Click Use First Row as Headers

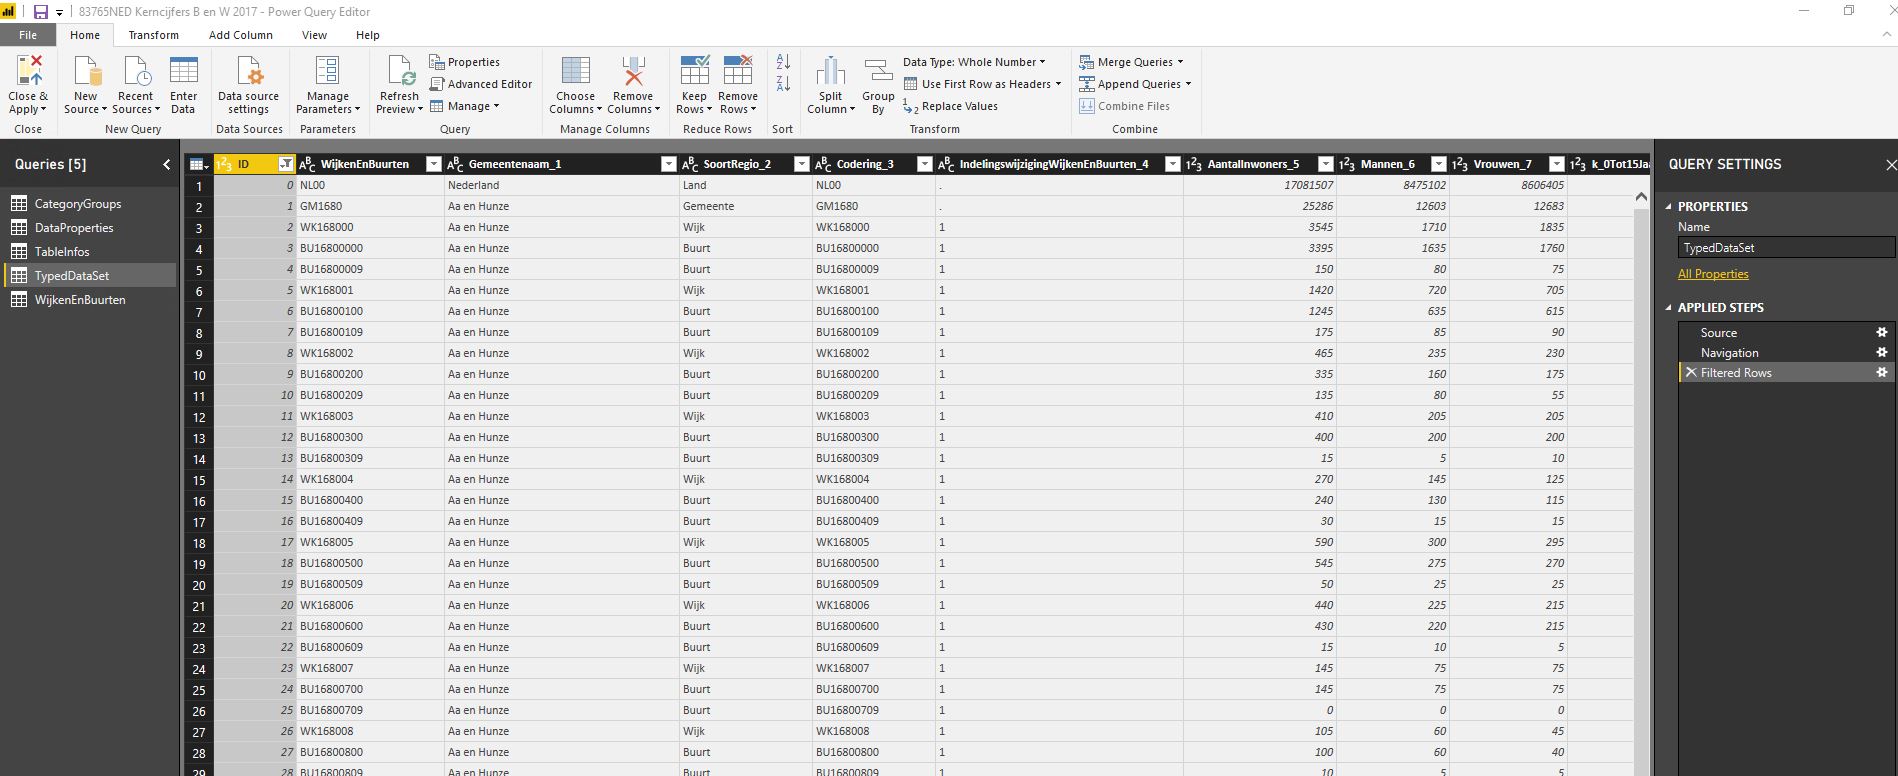[x=982, y=84]
